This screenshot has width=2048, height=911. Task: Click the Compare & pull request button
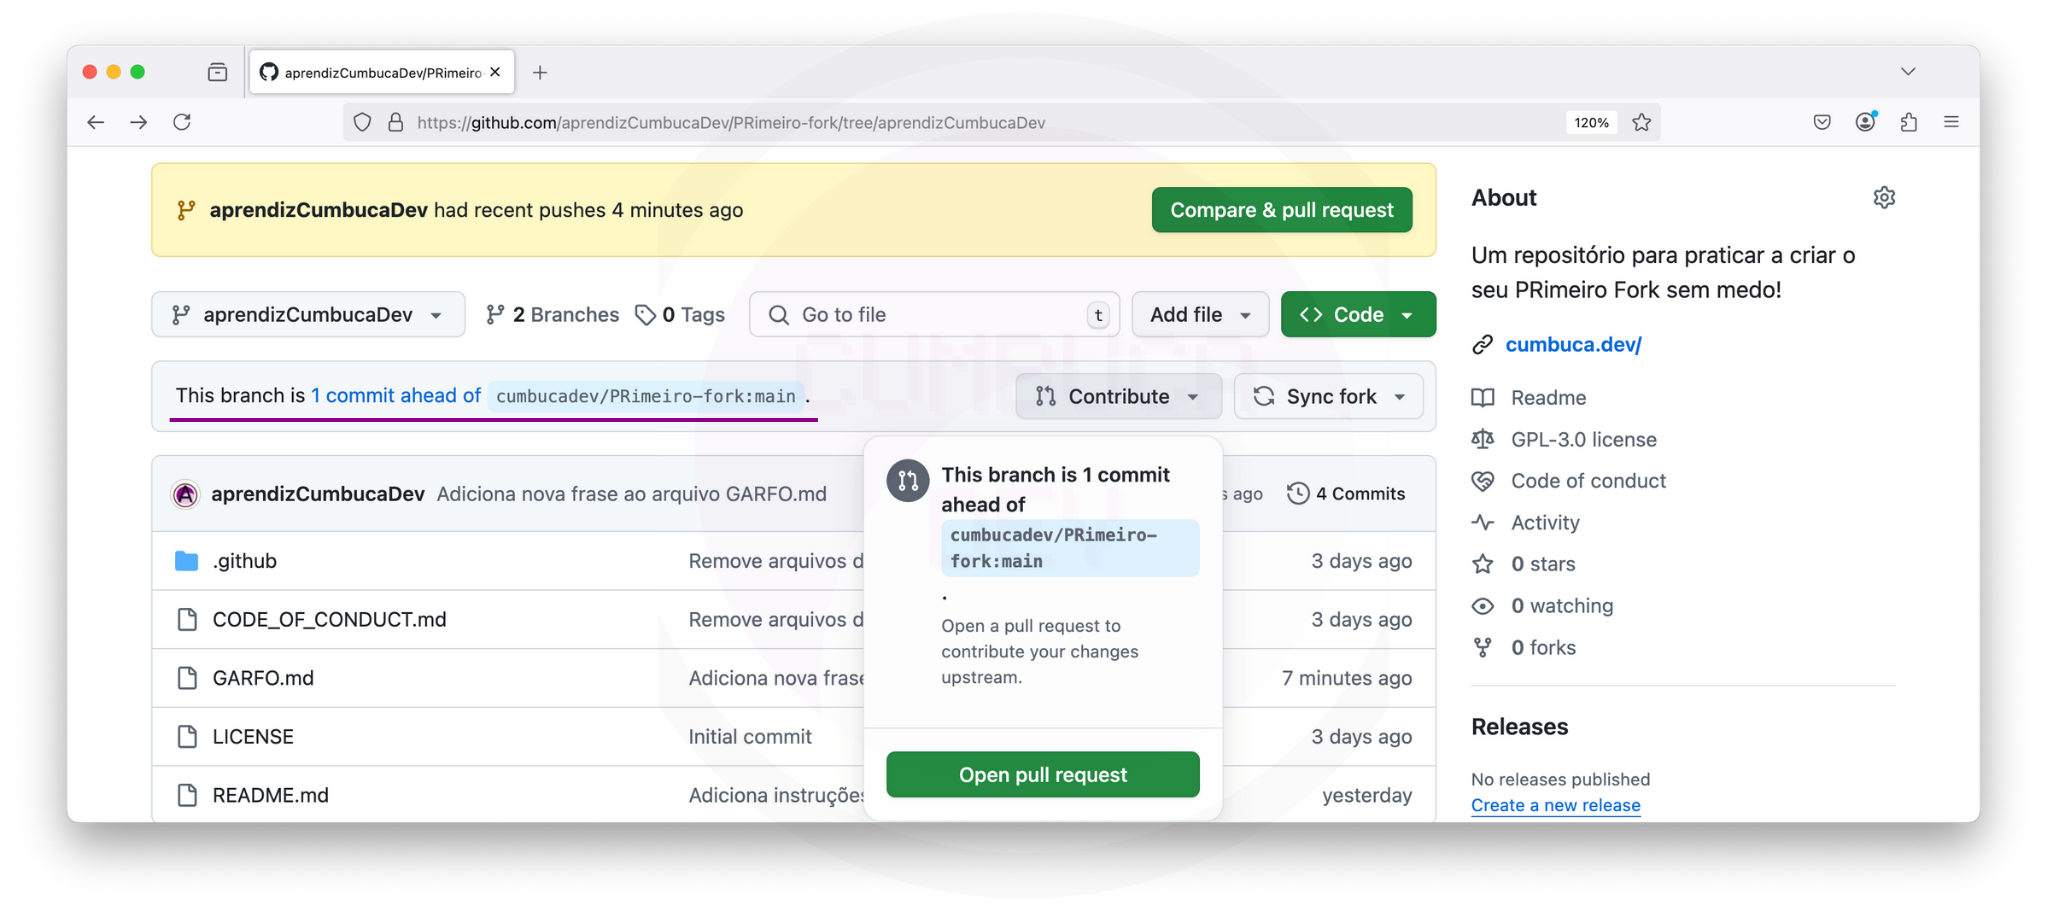(x=1281, y=210)
